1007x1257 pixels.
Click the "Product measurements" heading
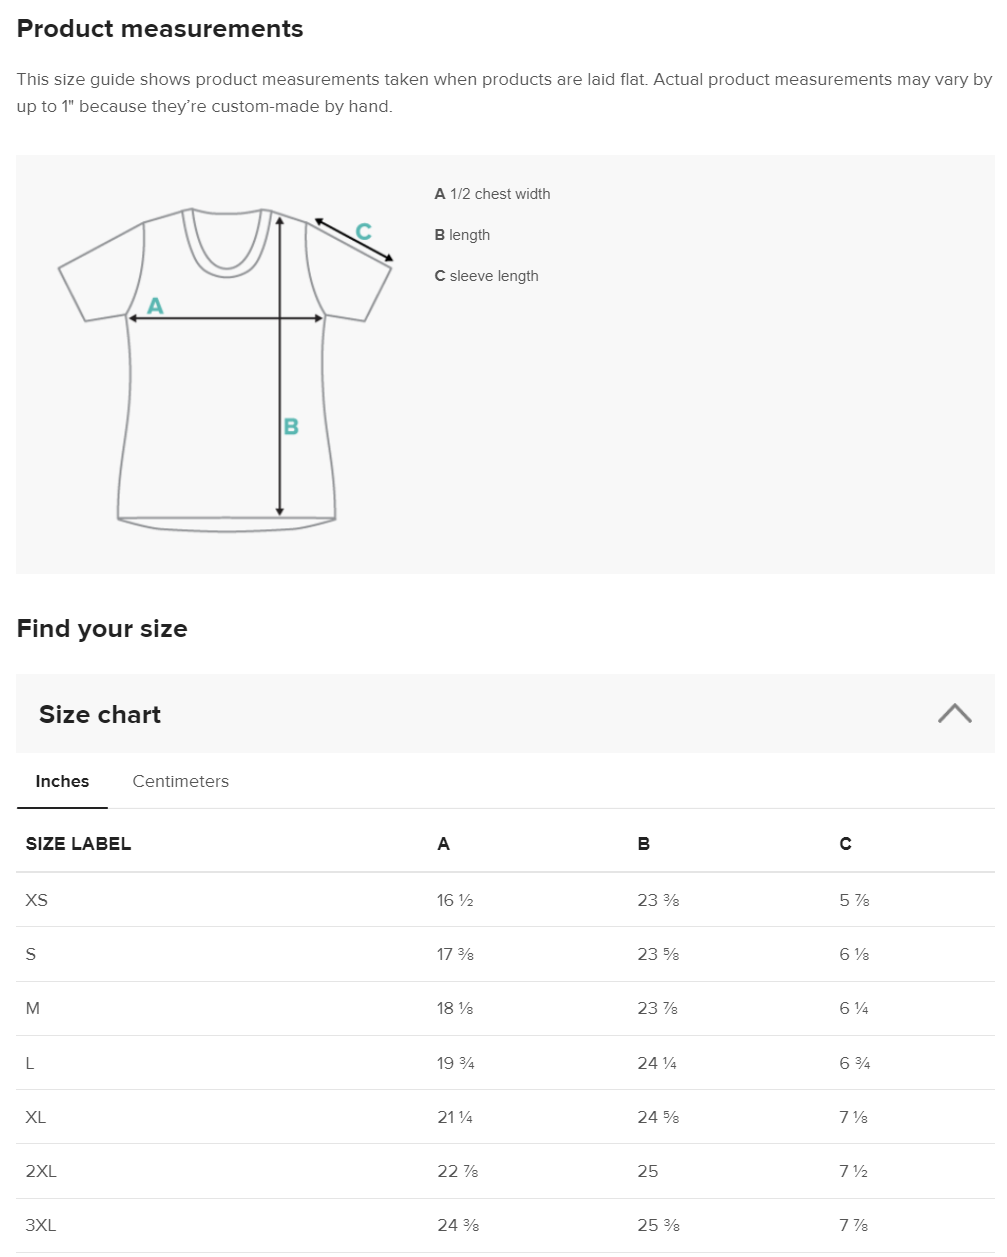pos(160,29)
